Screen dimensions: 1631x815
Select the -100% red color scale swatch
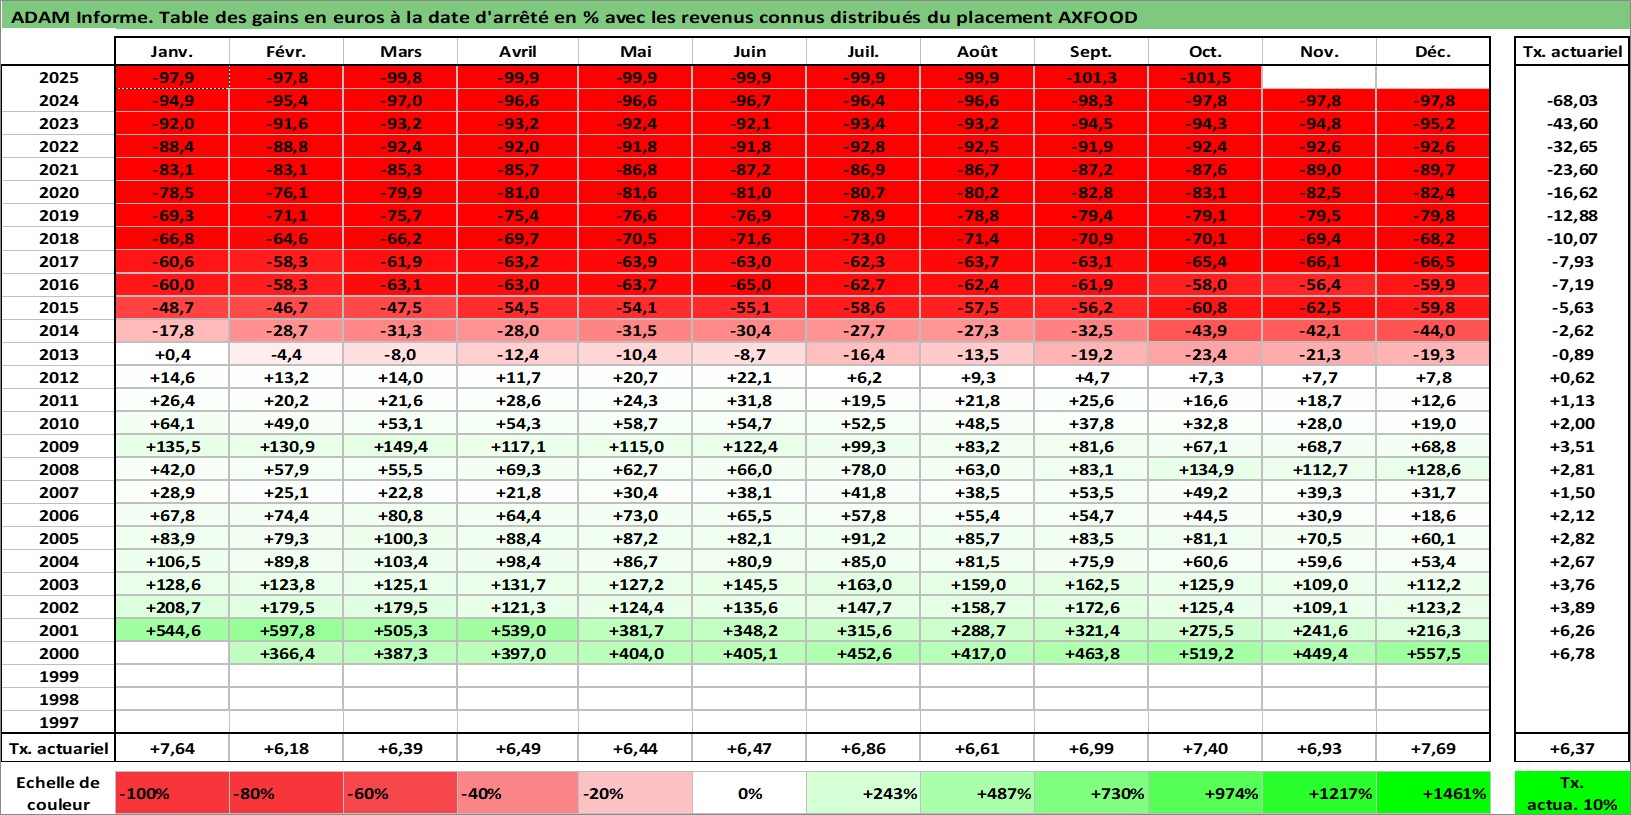pos(172,793)
